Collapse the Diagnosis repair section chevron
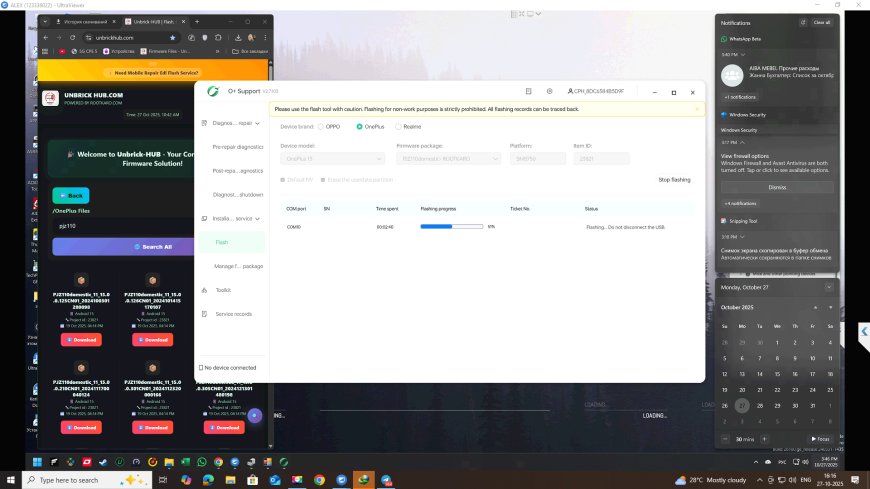 coord(257,123)
